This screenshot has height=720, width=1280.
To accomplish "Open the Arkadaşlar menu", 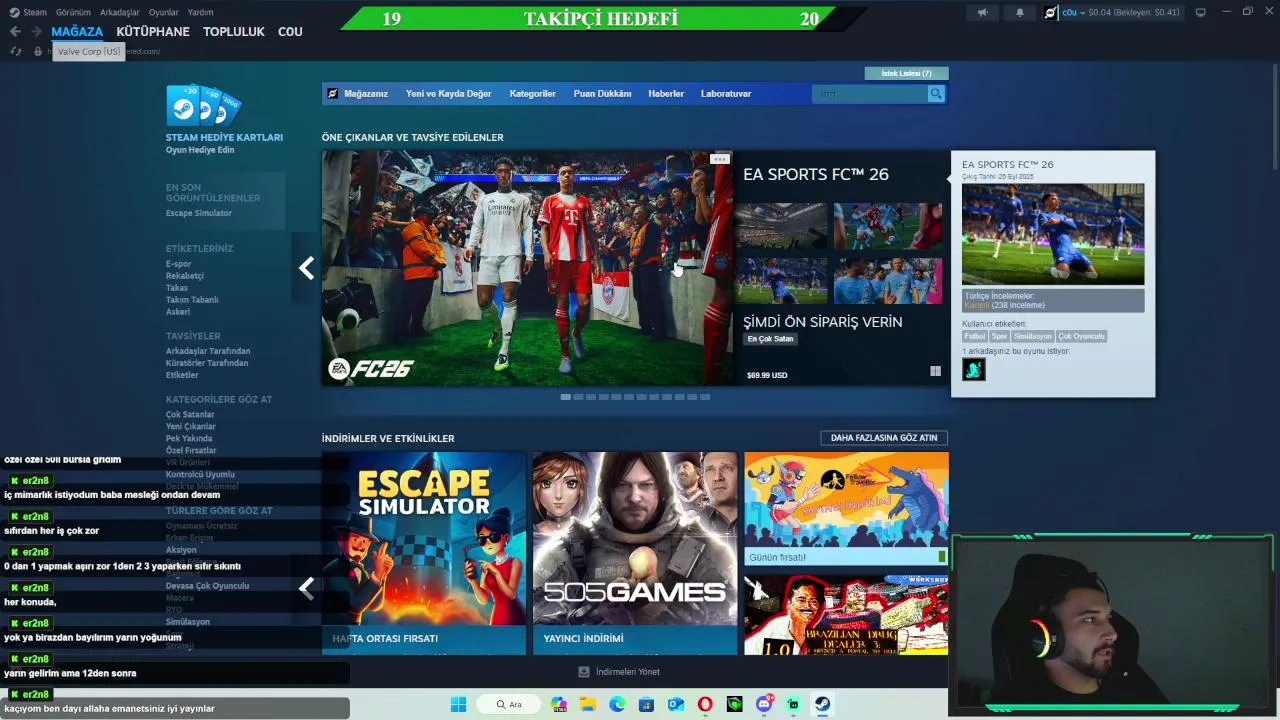I will (120, 12).
